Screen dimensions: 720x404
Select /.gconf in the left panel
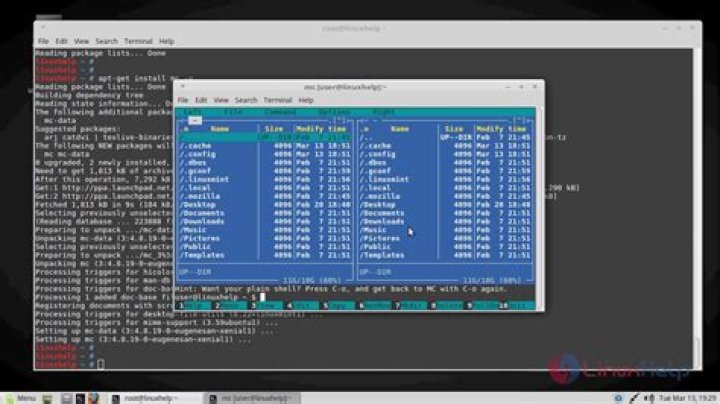point(264,171)
